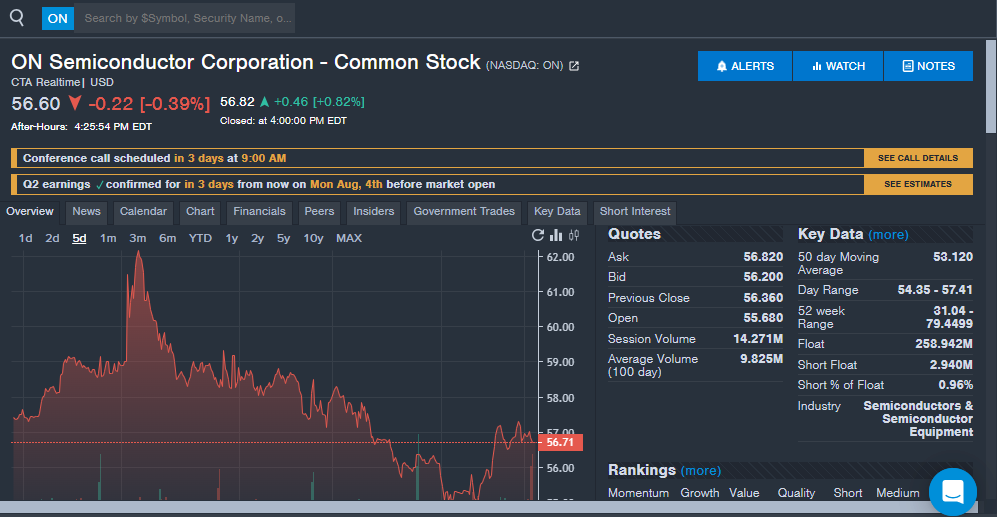Set chart range to 3m

coord(137,238)
